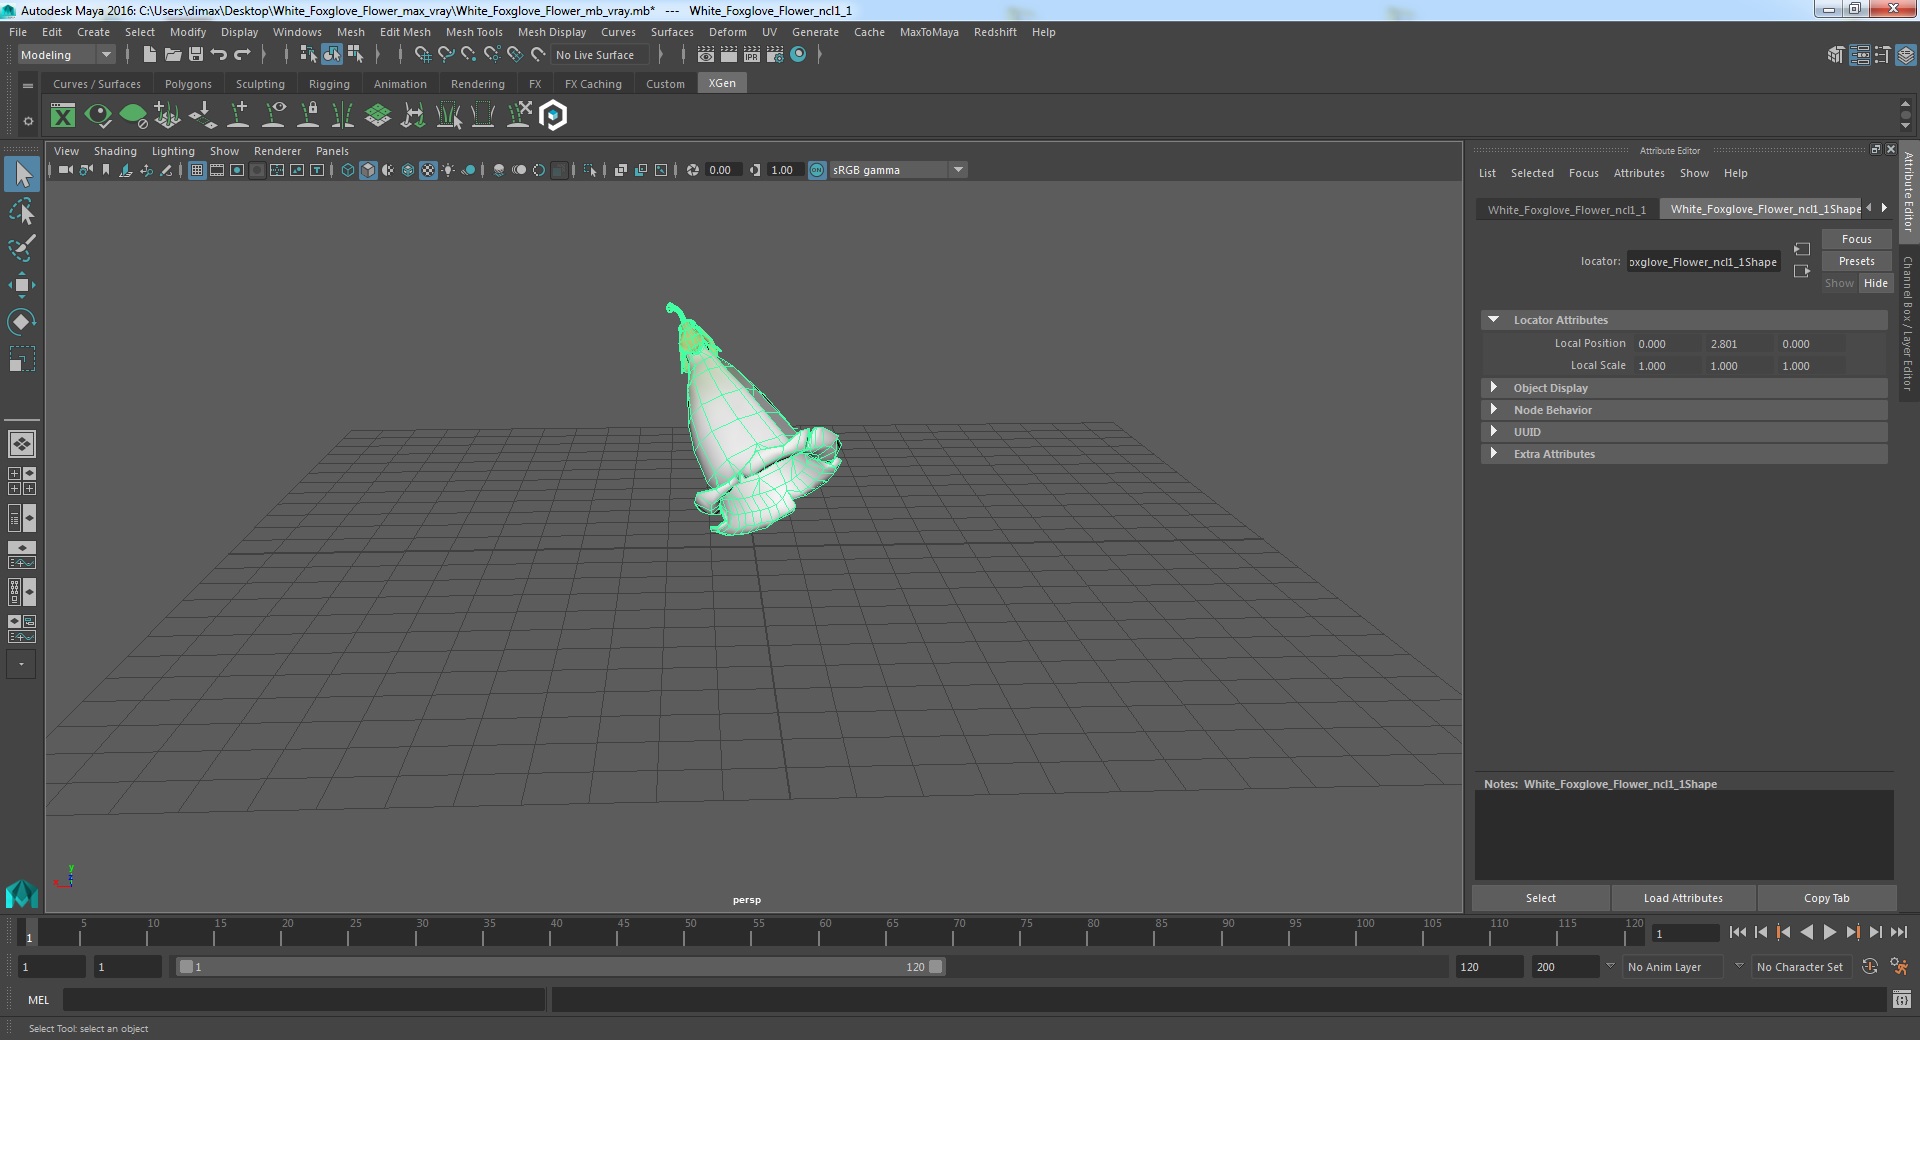
Task: Open the XGen window shelf icon
Action: click(63, 116)
